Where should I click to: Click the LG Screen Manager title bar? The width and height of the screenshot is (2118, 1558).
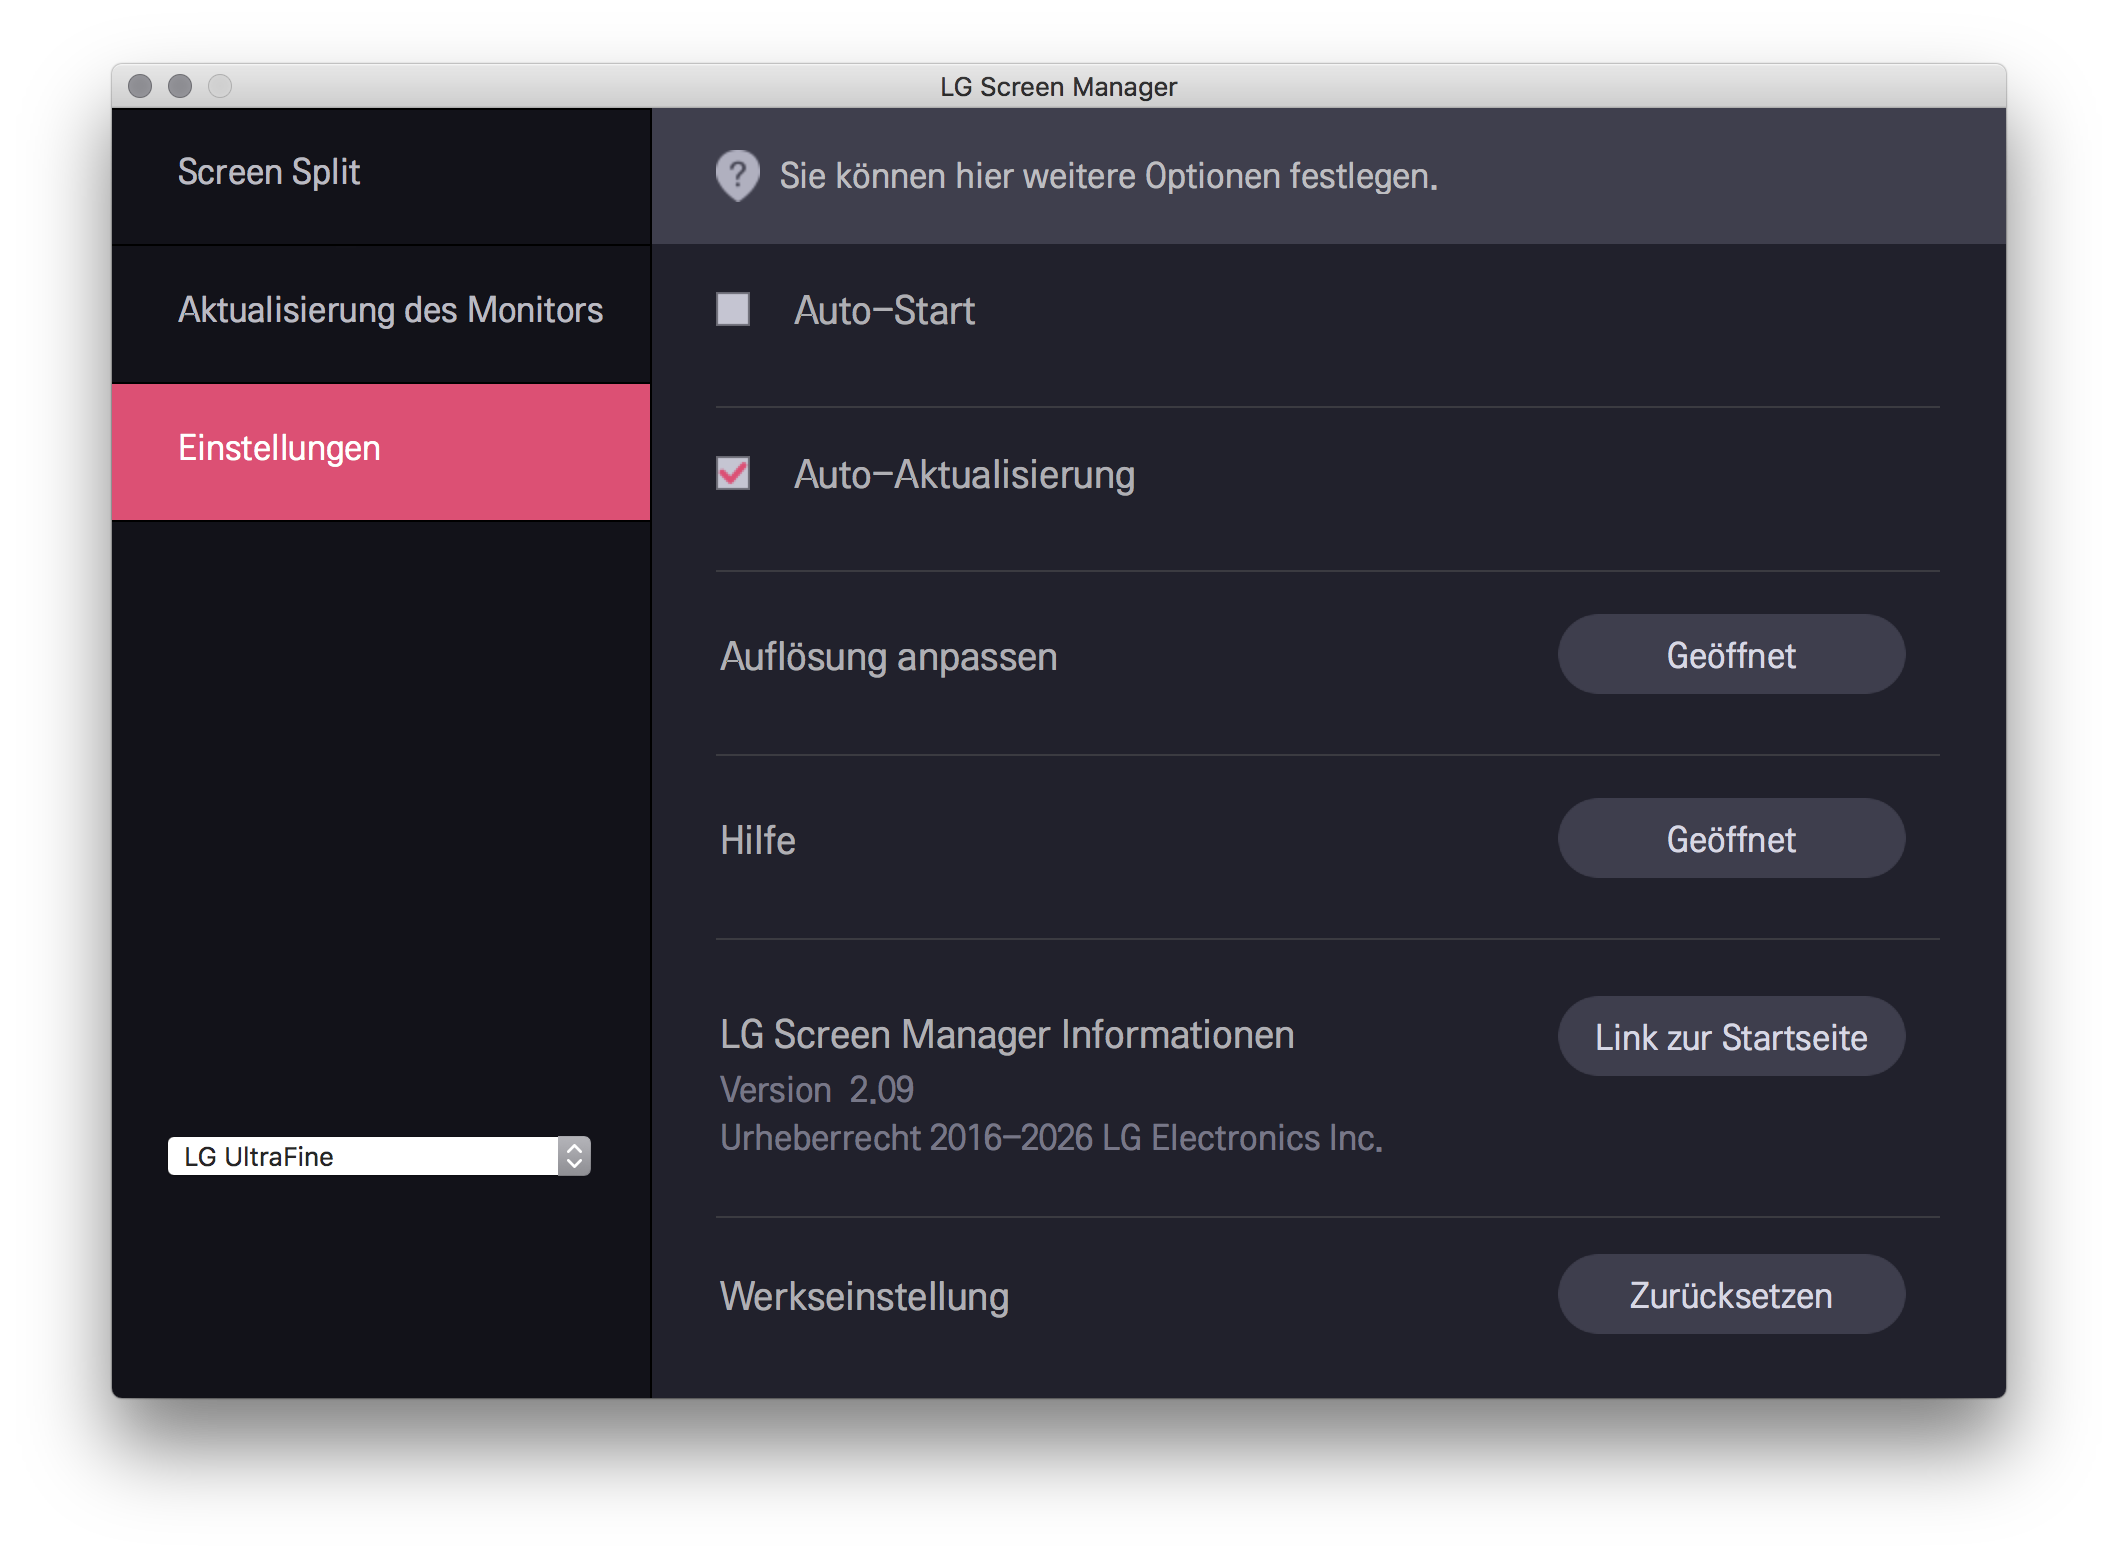point(1058,87)
